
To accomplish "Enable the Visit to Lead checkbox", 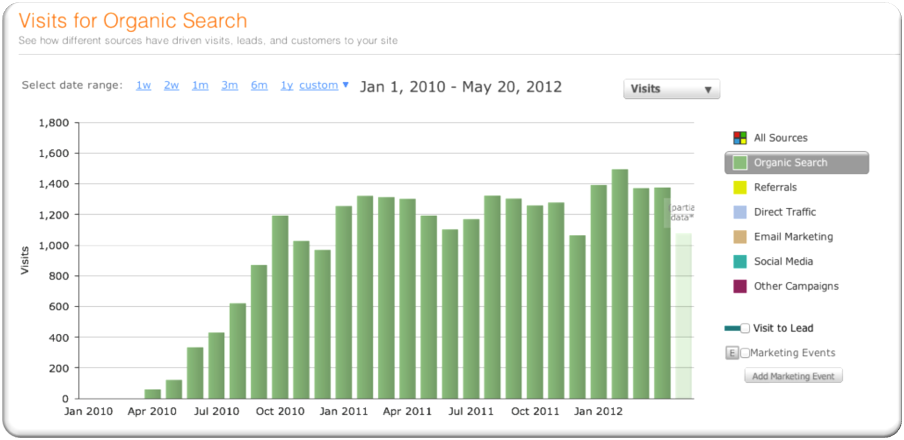I will [x=745, y=328].
